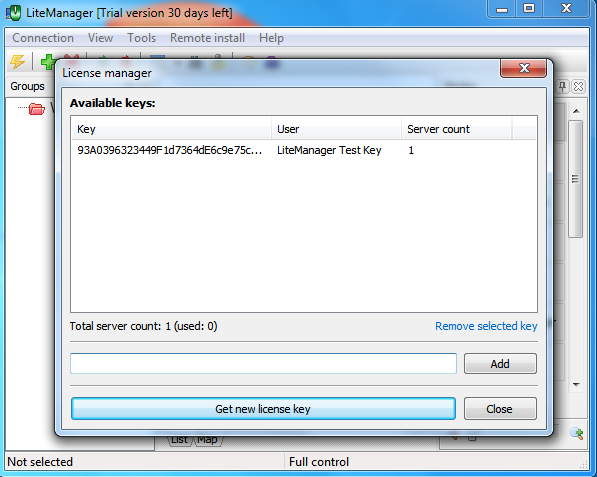Sort by the Server count column header
597x477 pixels.
click(457, 129)
